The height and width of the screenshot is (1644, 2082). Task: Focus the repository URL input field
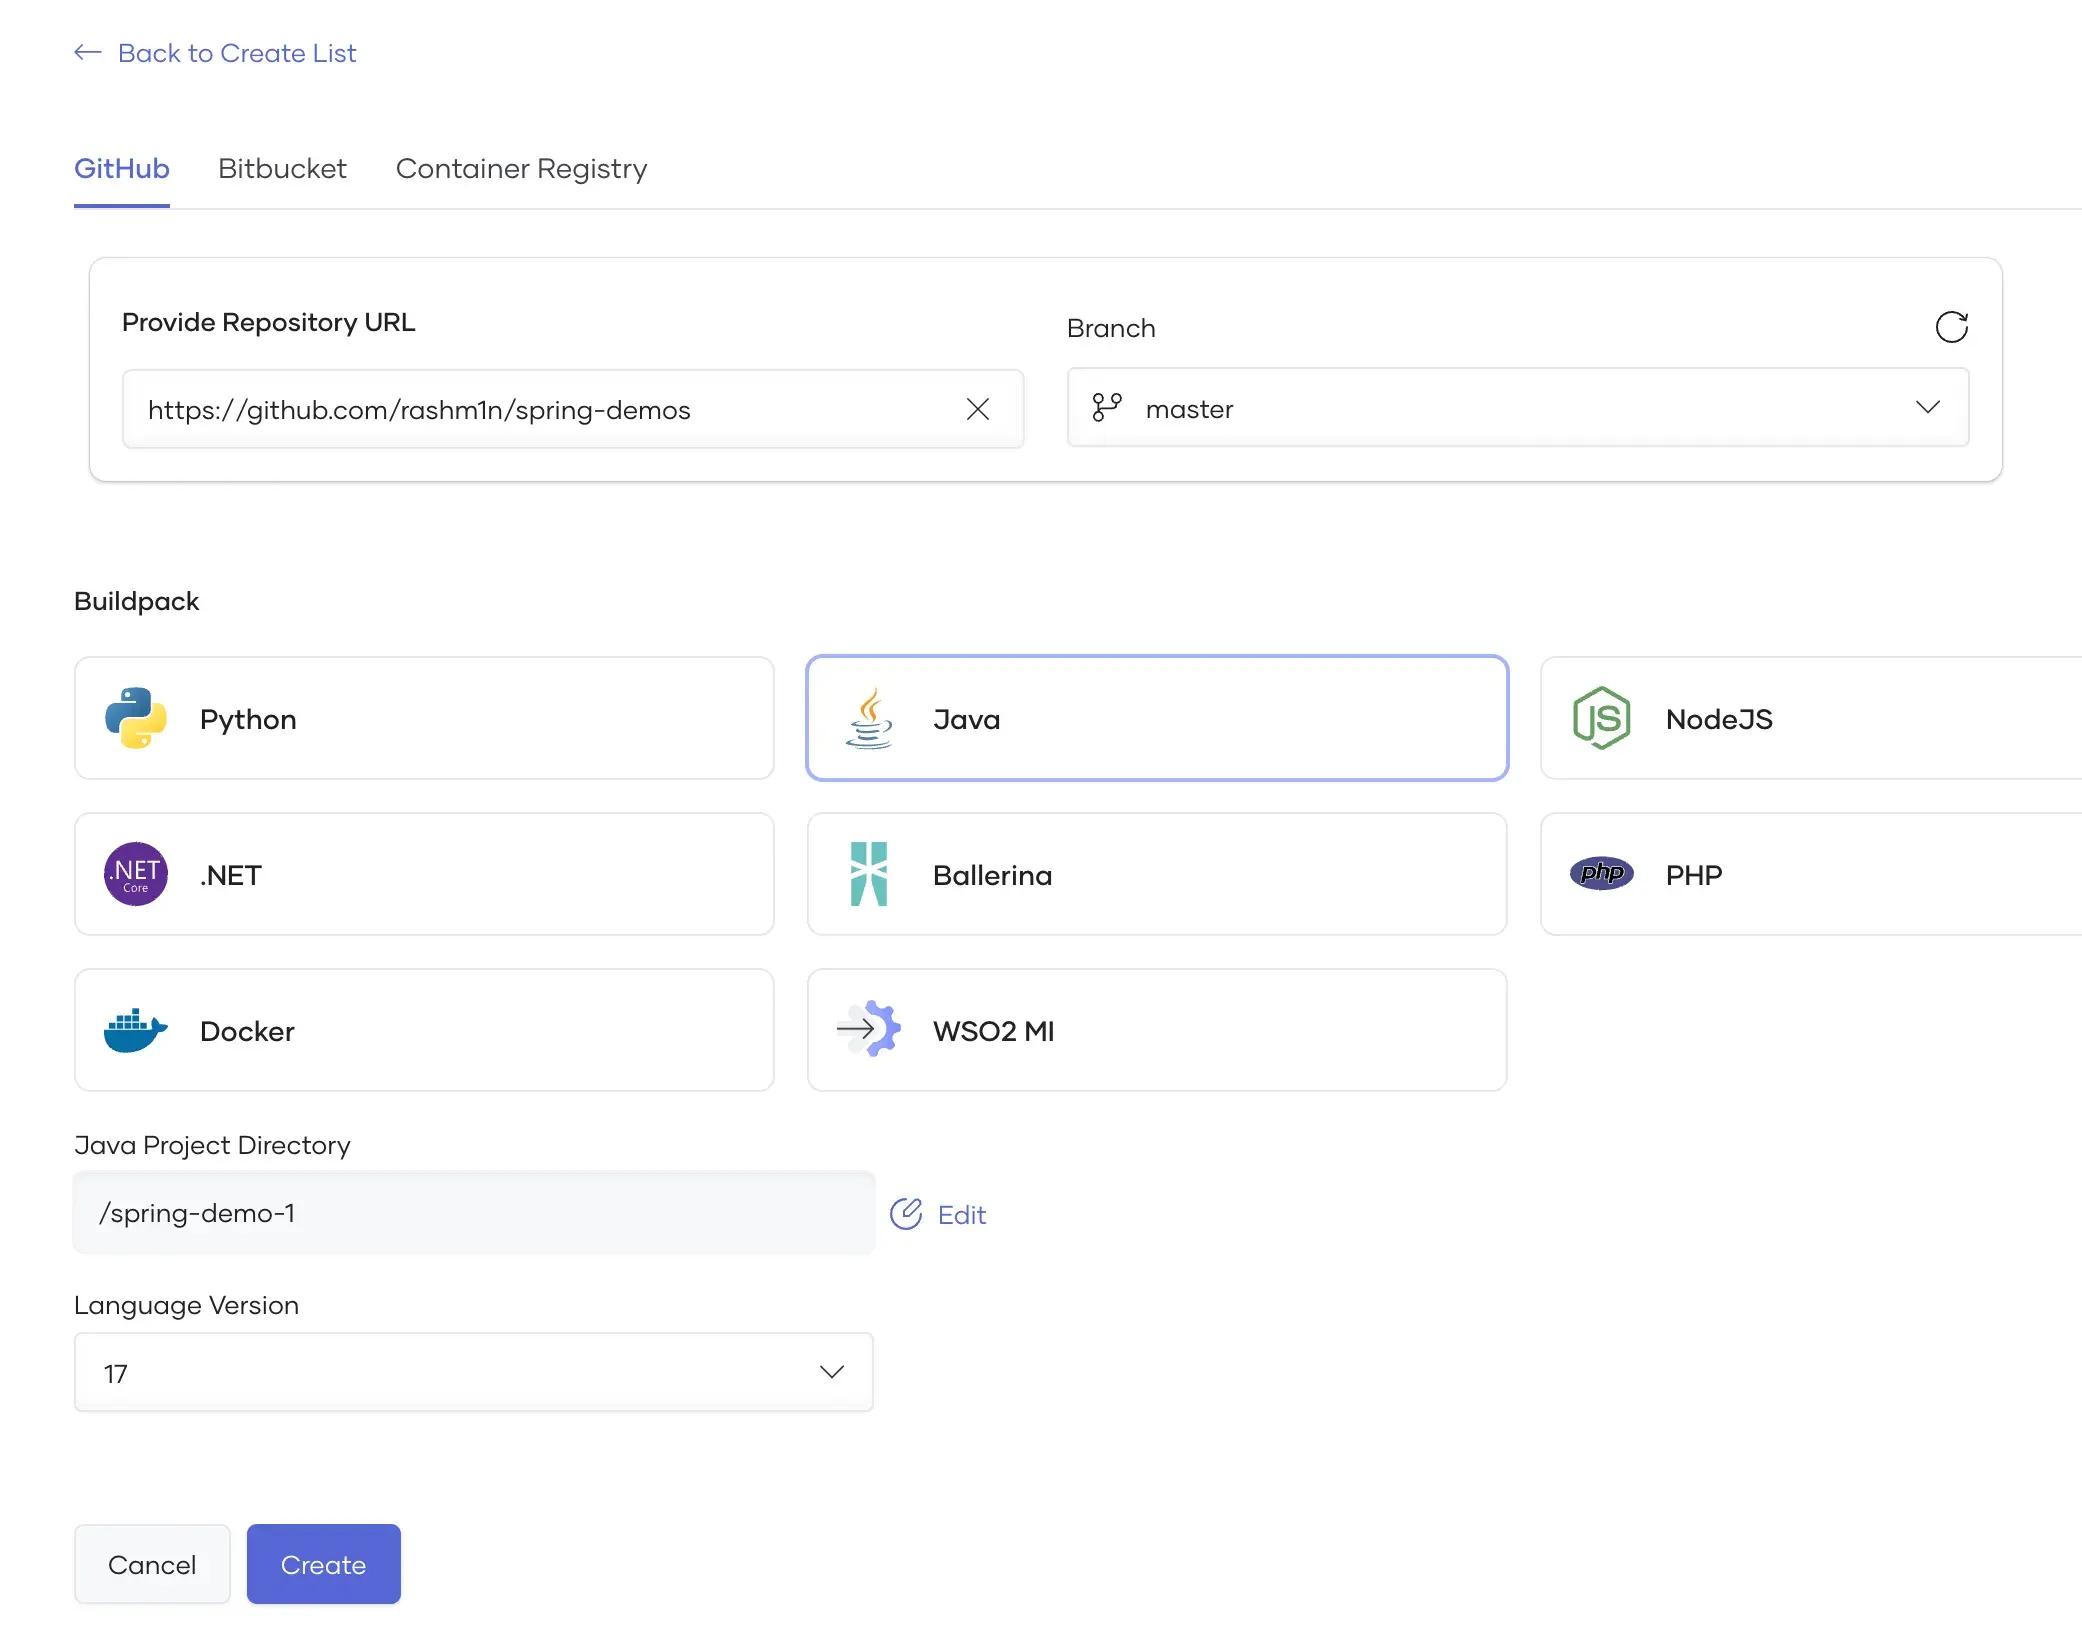(x=573, y=409)
